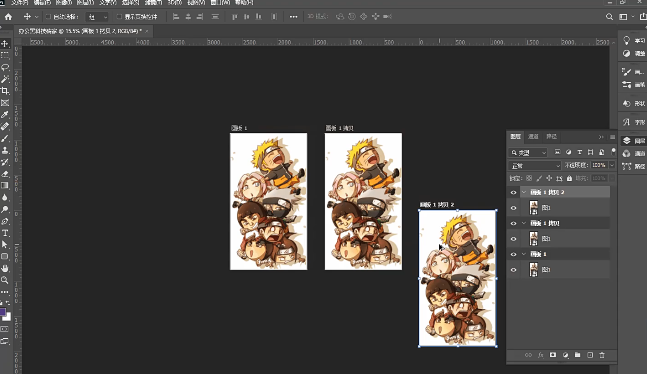This screenshot has height=374, width=647.
Task: Select the Pen tool
Action: click(5, 221)
